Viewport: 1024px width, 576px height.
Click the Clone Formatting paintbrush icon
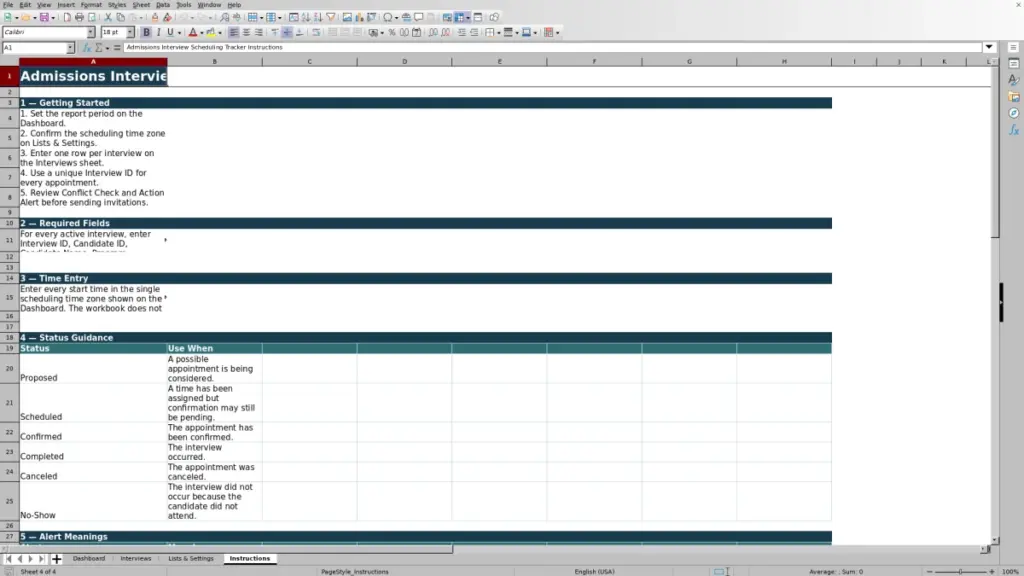155,17
